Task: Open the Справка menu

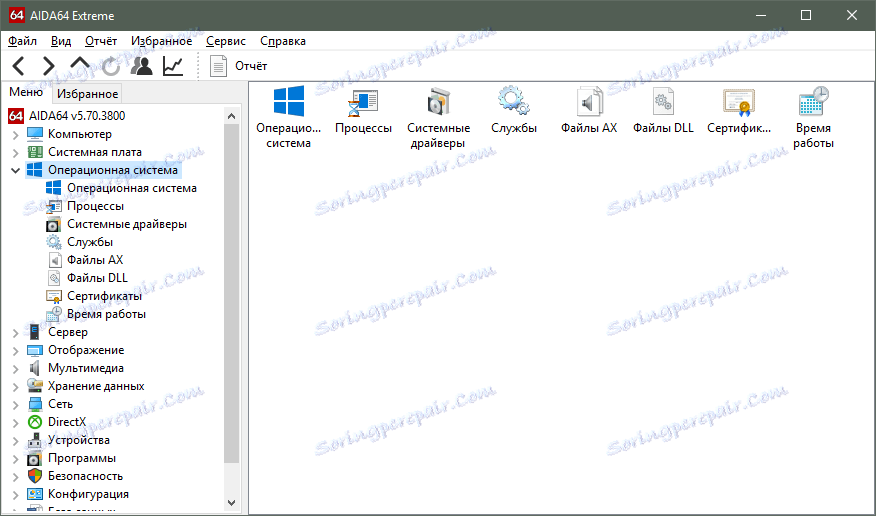Action: [283, 41]
